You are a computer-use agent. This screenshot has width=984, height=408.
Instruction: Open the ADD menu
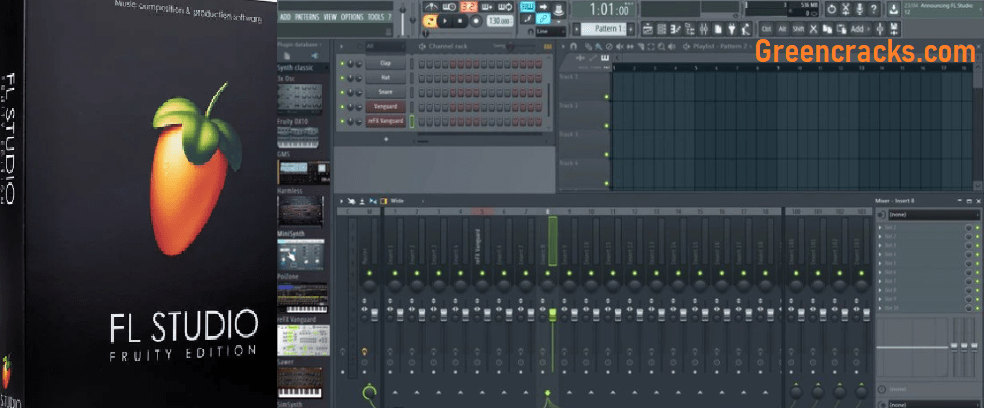[285, 17]
